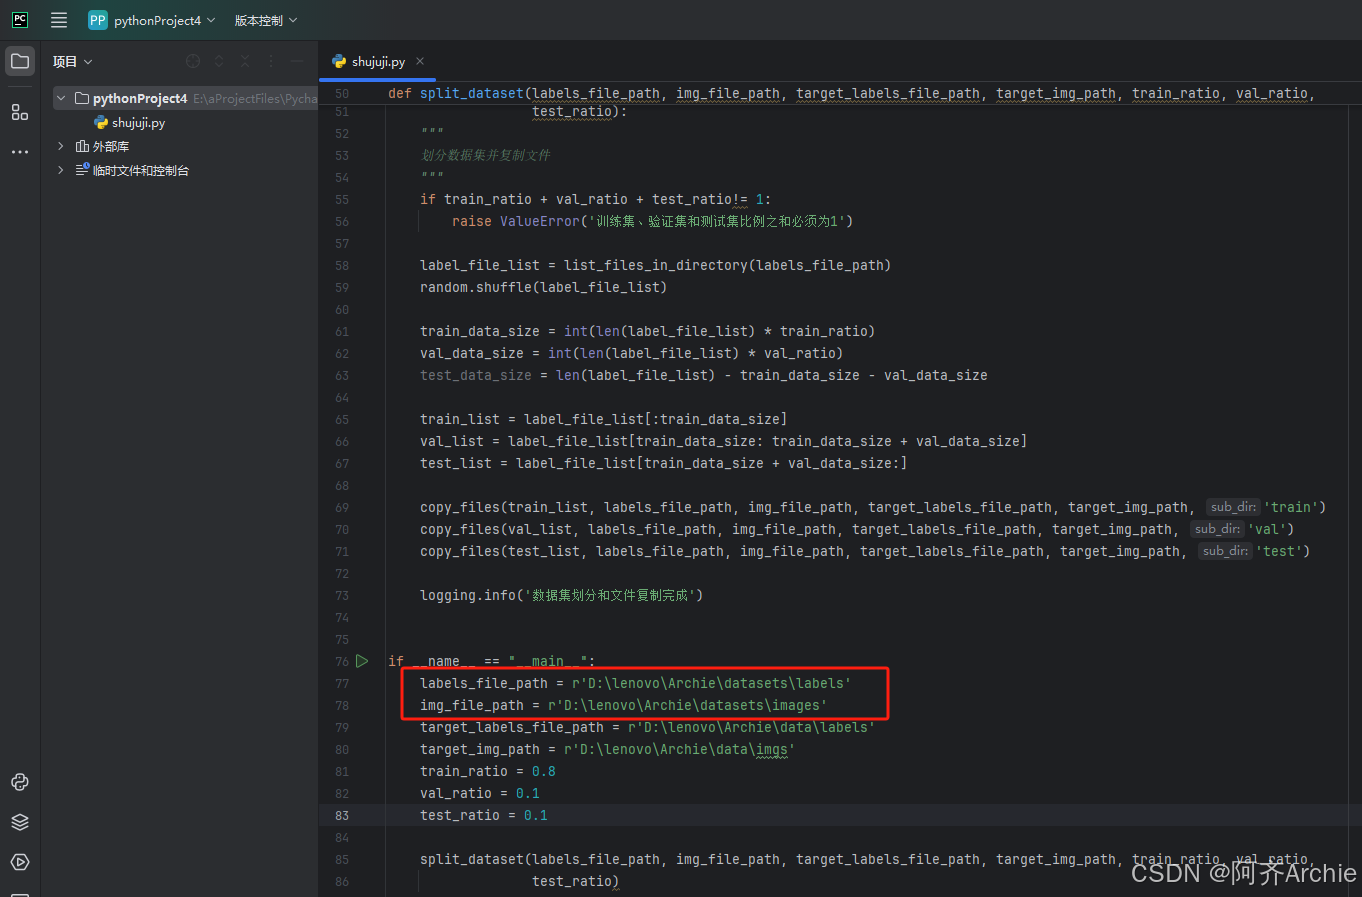Run the script via the green gutter icon
The image size is (1362, 897).
(x=362, y=661)
